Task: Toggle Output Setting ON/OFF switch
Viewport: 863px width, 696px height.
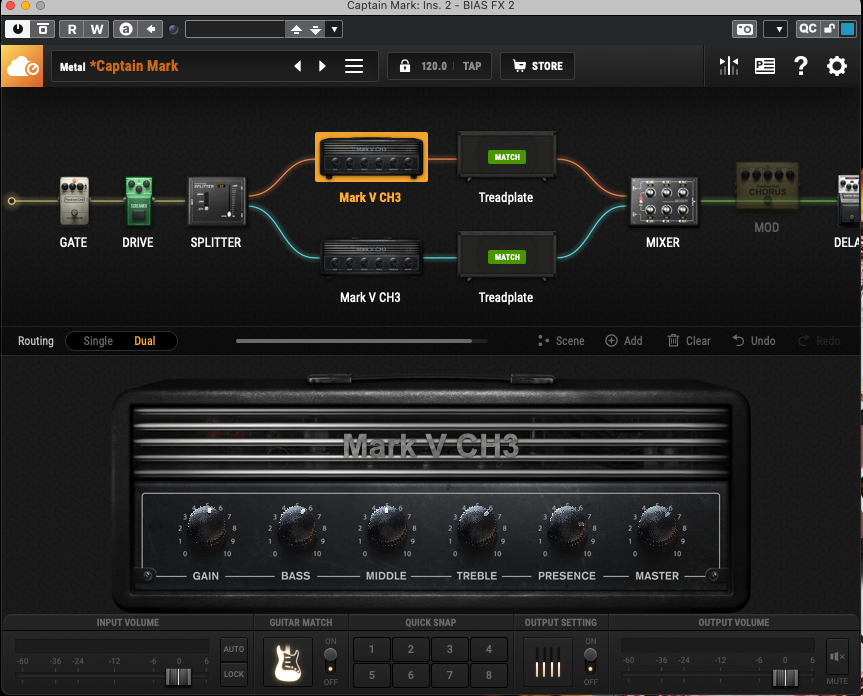Action: point(590,661)
